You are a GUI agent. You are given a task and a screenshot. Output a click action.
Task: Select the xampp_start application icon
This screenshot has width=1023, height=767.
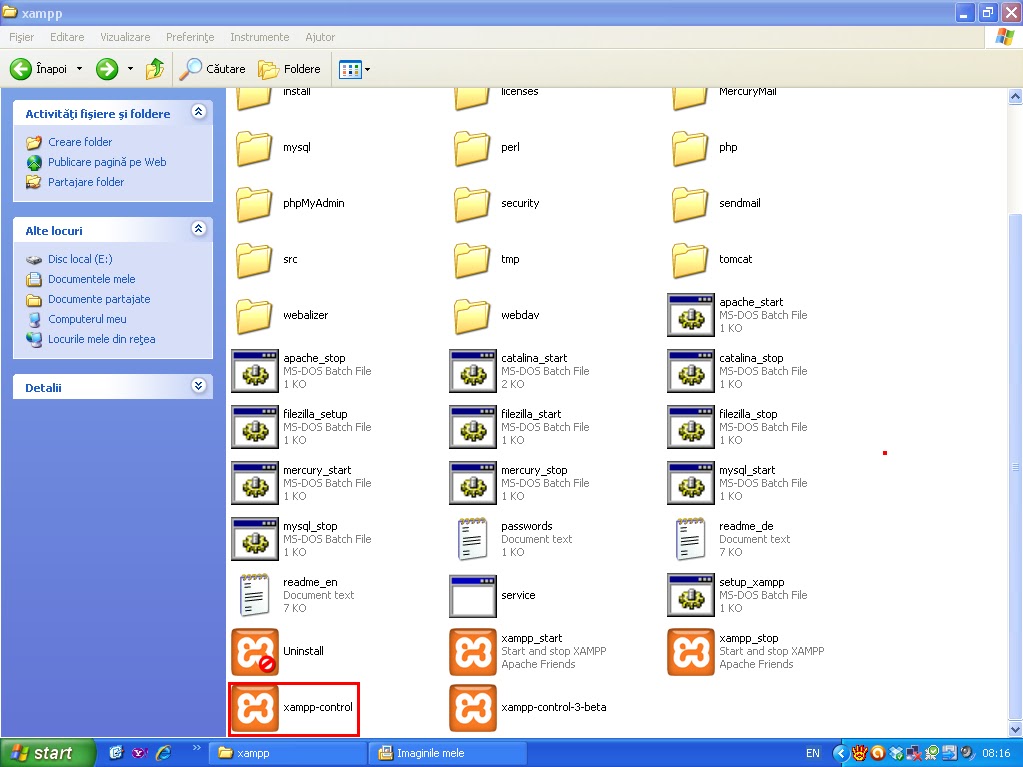coord(473,652)
